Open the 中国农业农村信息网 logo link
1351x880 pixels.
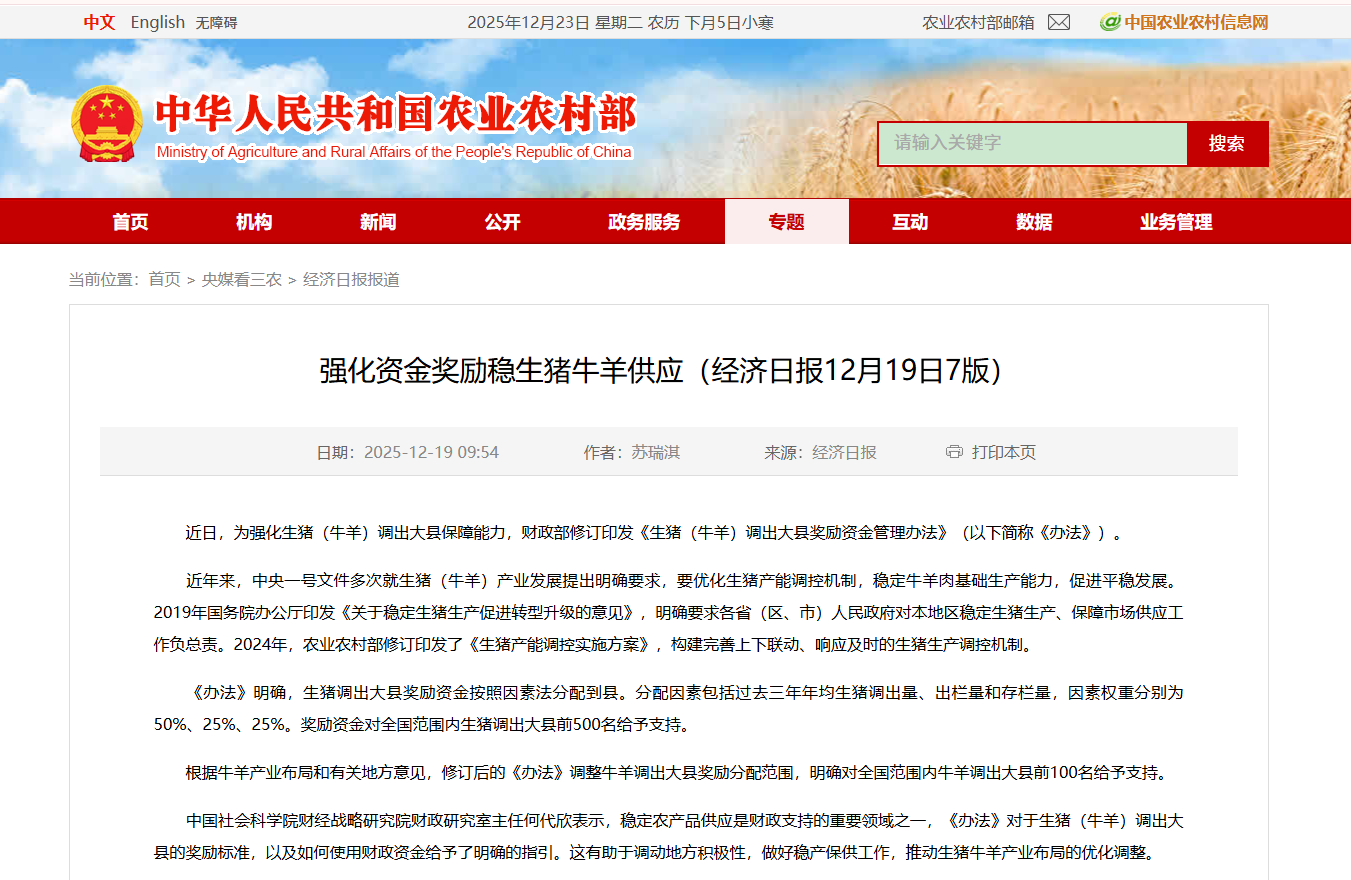point(1184,22)
